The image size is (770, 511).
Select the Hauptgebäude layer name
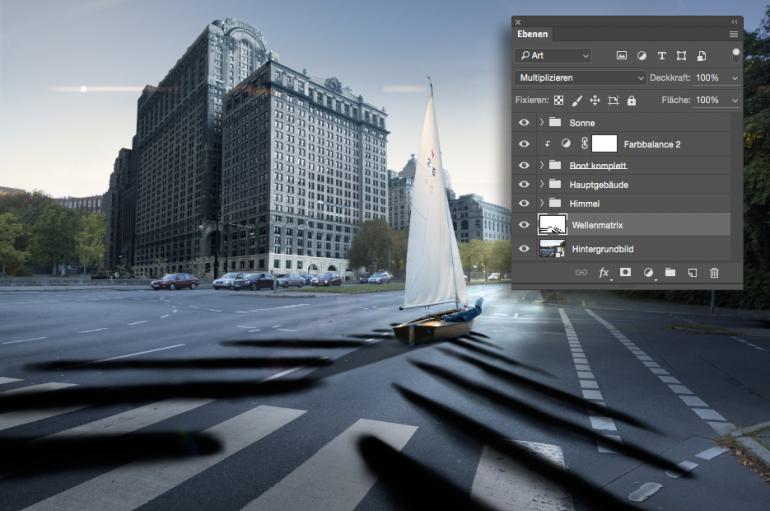599,185
